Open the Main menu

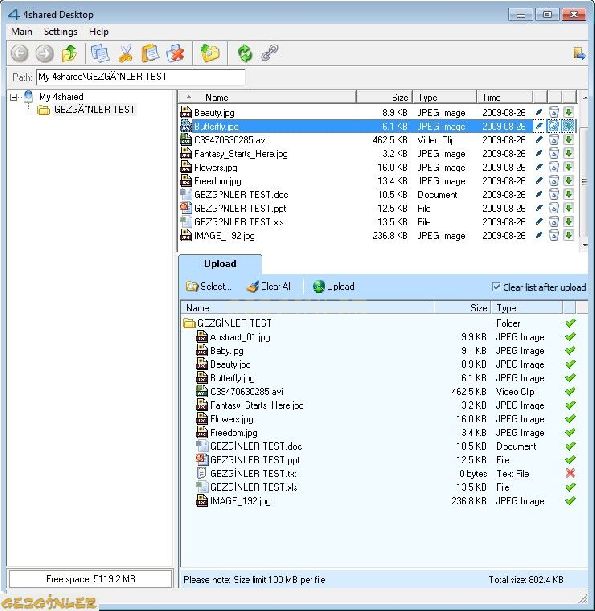[x=22, y=32]
